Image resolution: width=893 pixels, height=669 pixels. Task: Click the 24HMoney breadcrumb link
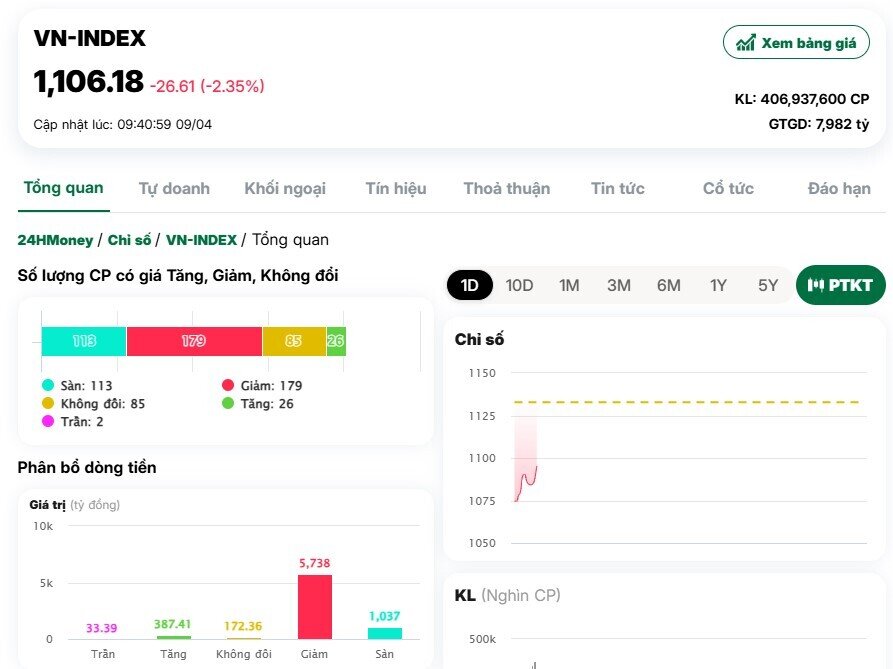55,240
